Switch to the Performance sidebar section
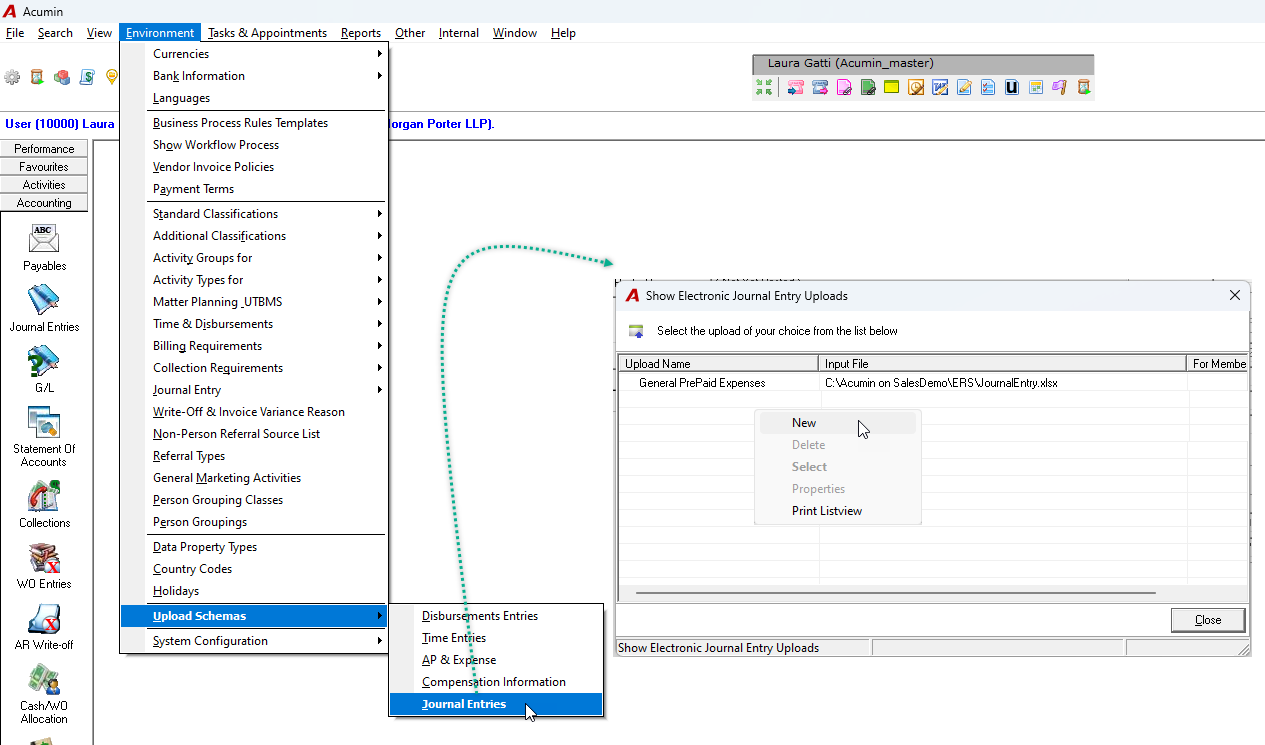This screenshot has width=1265, height=745. 44,149
